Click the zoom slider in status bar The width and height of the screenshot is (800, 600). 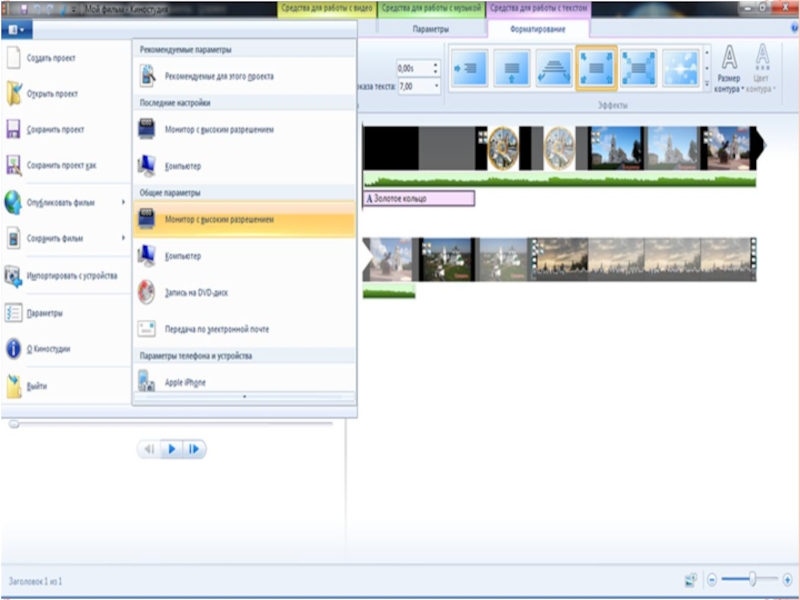[x=751, y=579]
